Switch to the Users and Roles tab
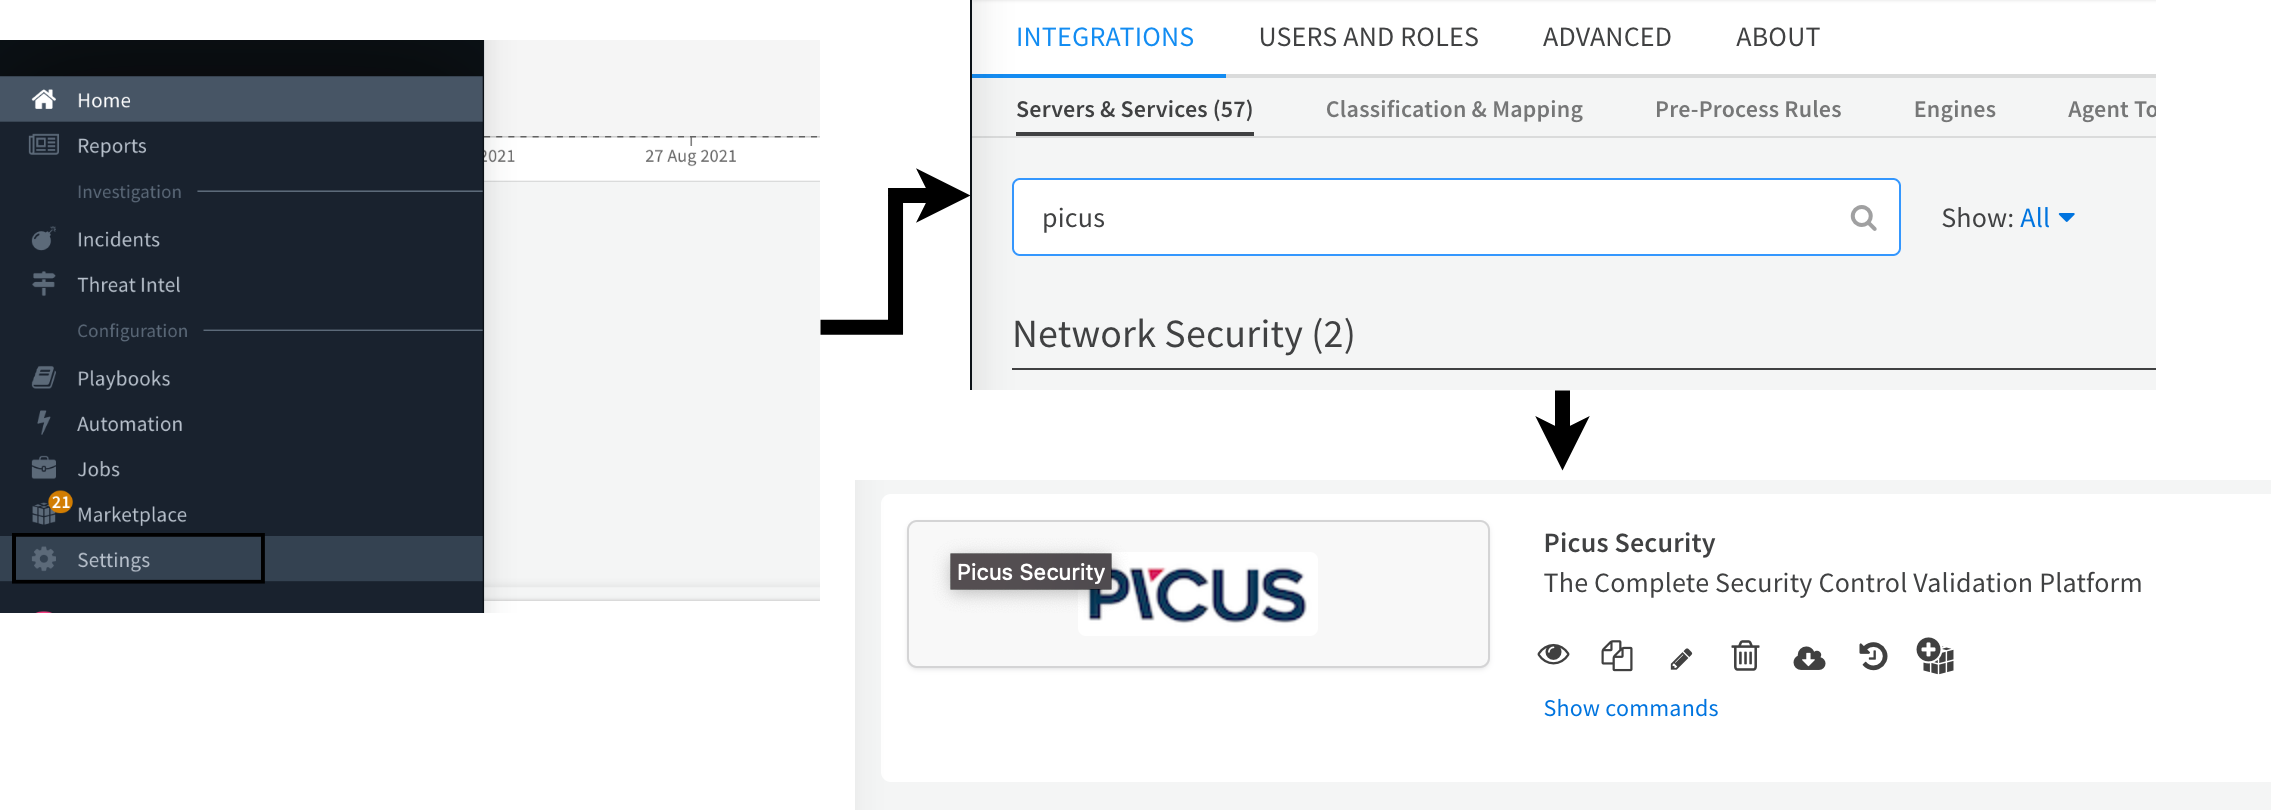 click(x=1368, y=37)
